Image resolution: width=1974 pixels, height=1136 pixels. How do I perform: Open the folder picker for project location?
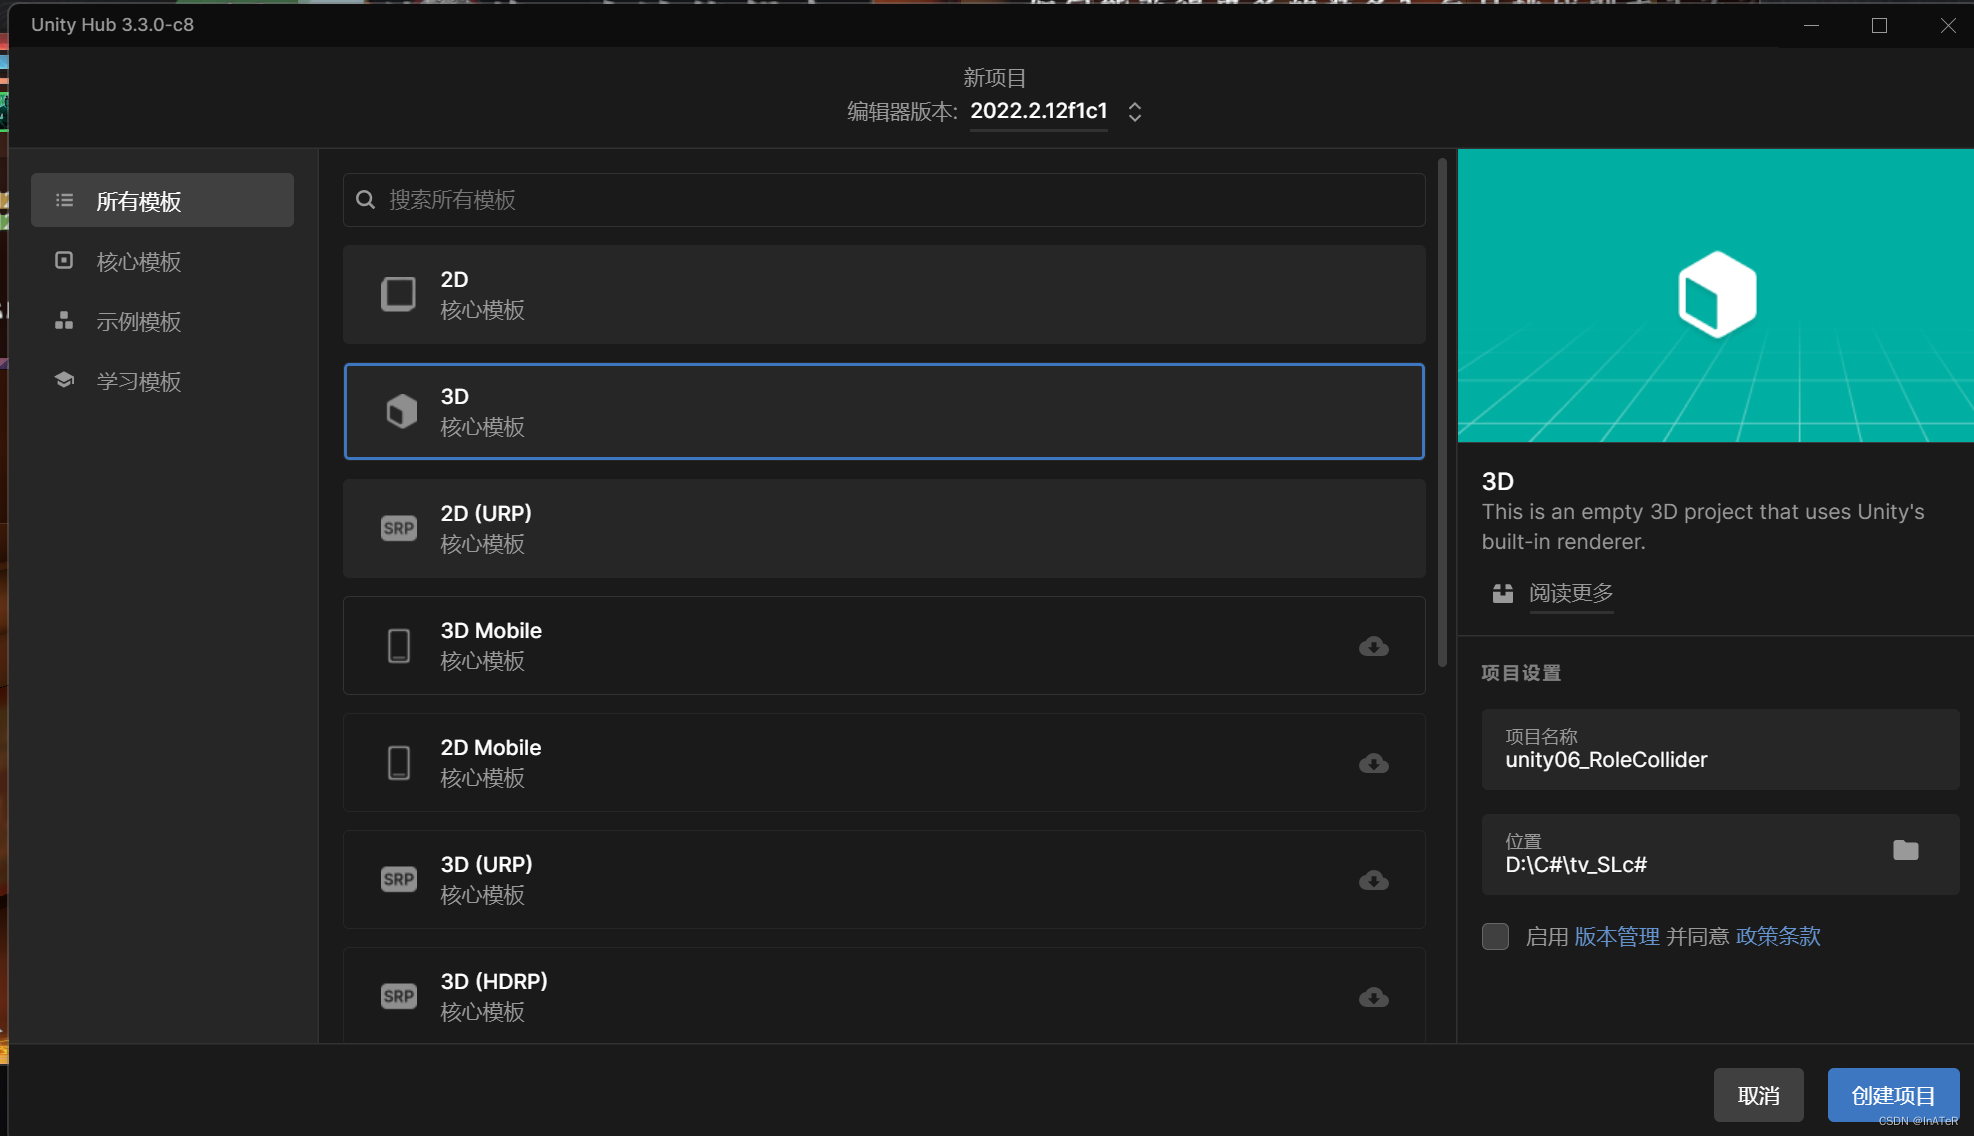(1906, 850)
